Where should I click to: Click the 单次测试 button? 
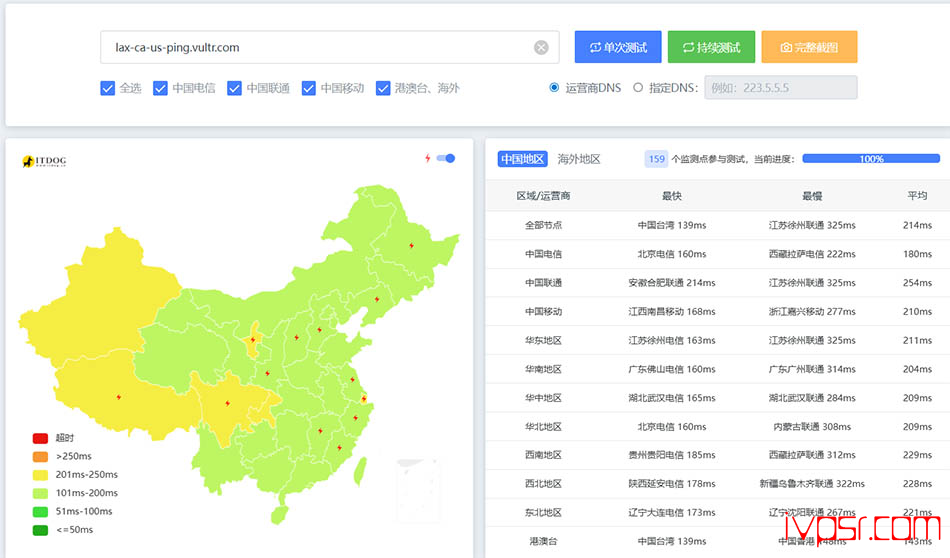618,47
